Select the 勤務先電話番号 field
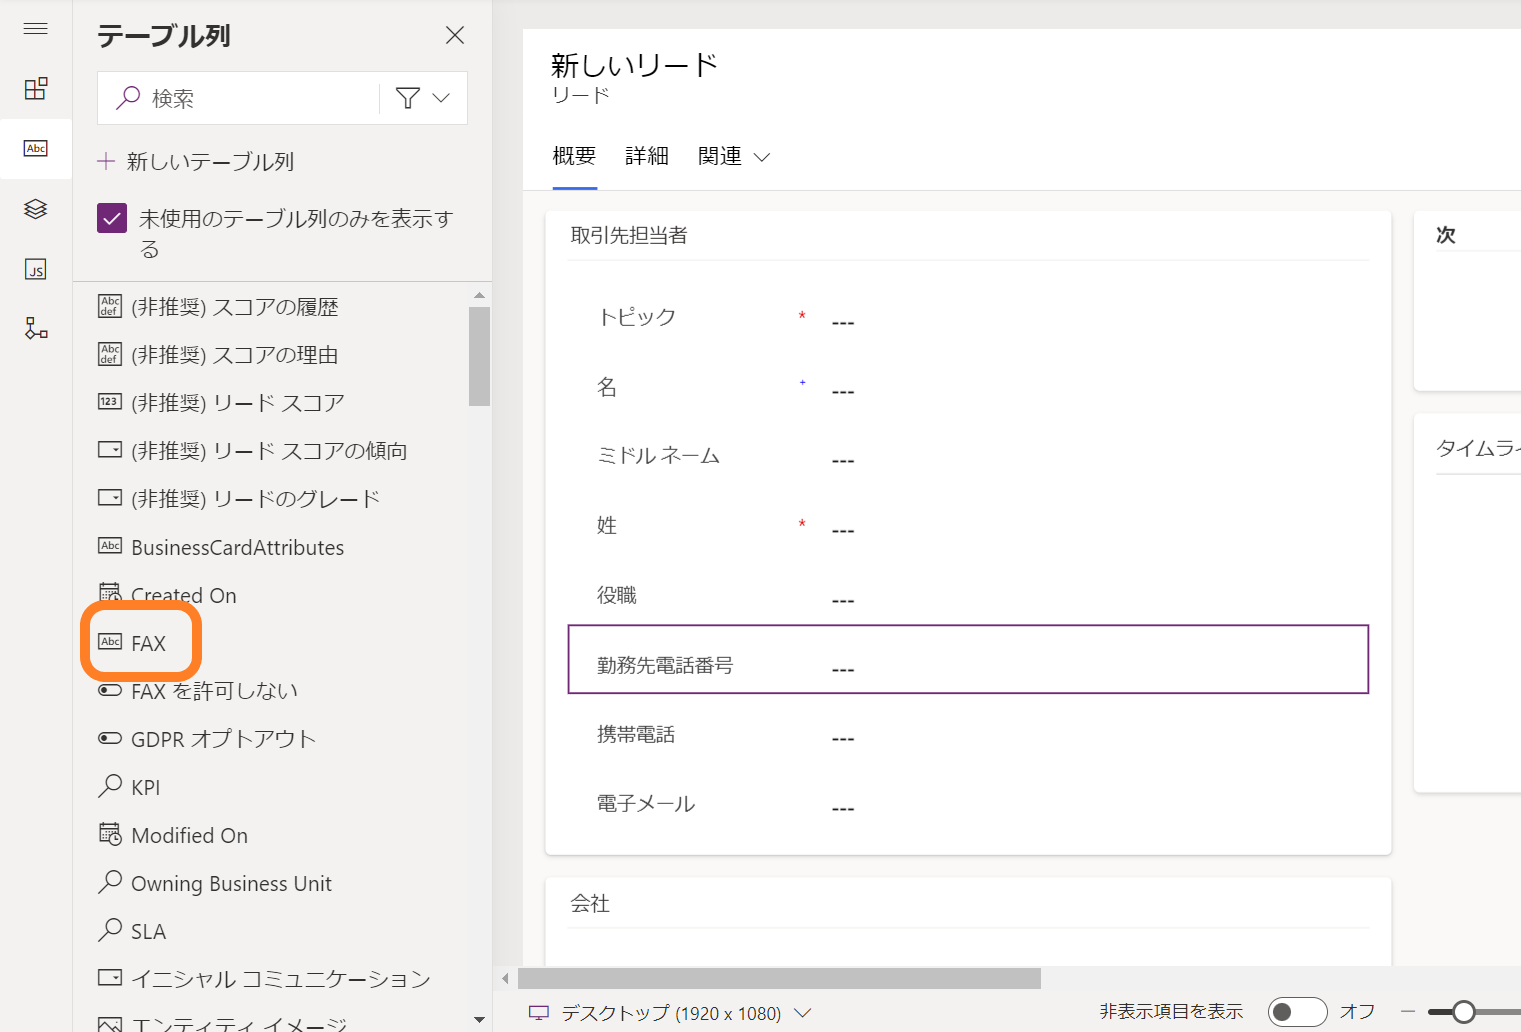Screen dimensions: 1521x1032 tap(968, 659)
